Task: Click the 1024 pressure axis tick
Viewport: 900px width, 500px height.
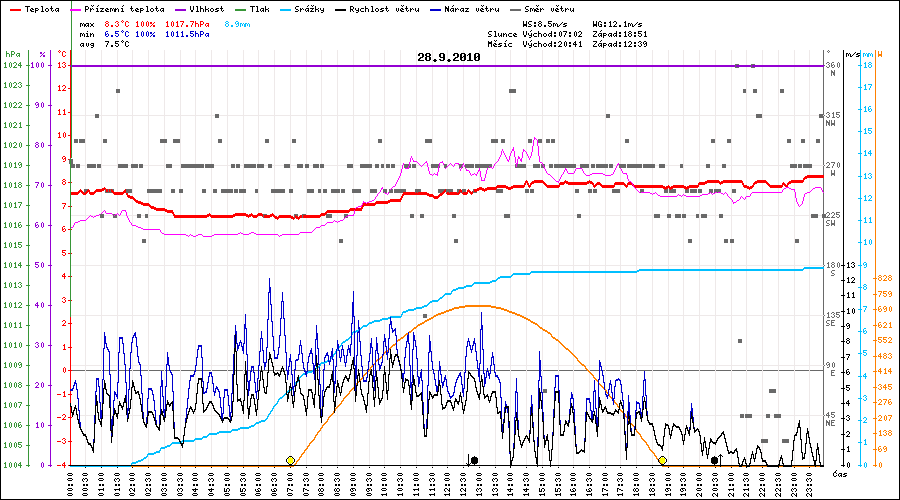Action: pos(13,65)
